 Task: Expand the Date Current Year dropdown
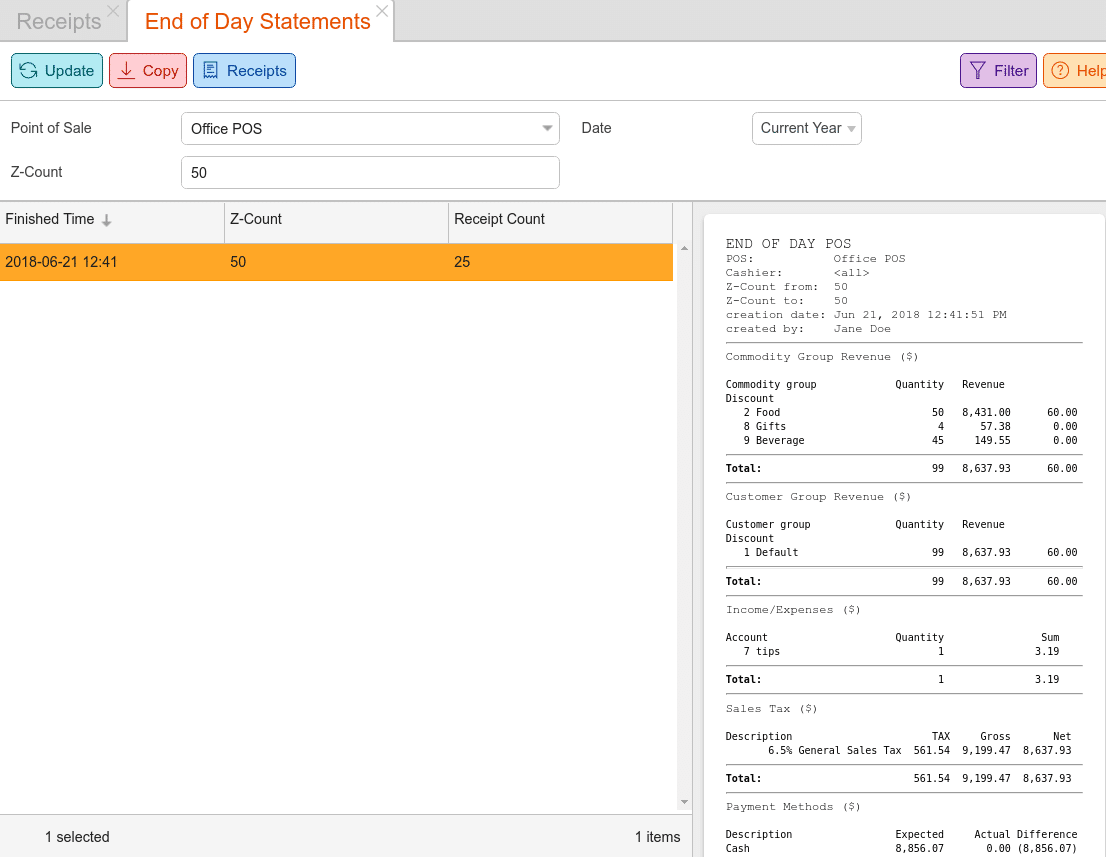click(x=851, y=128)
